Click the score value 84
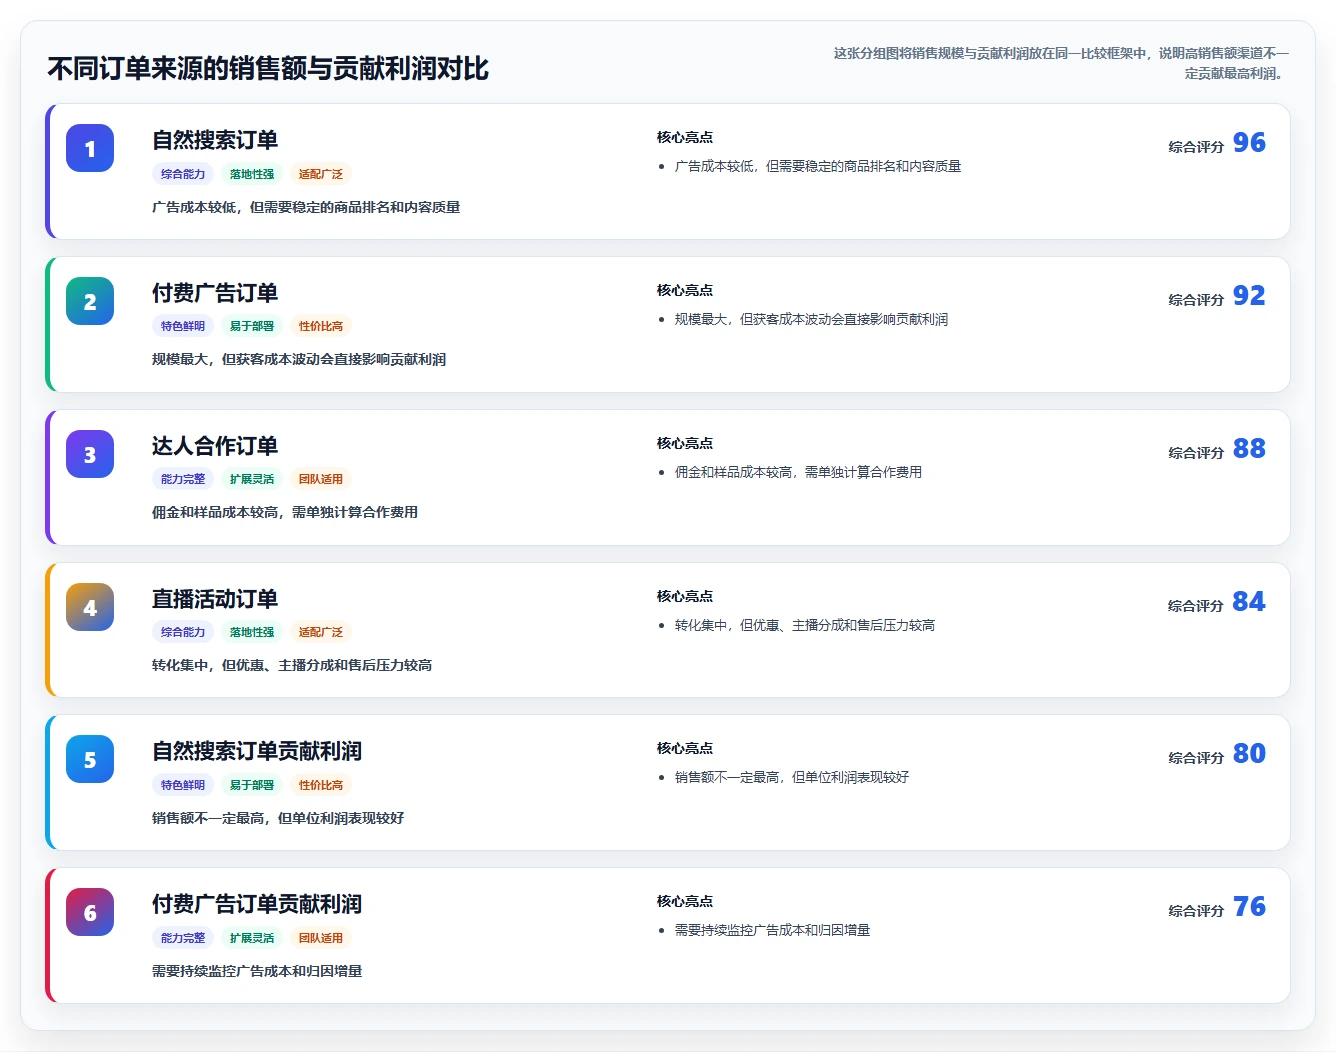This screenshot has height=1052, width=1336. coord(1249,602)
